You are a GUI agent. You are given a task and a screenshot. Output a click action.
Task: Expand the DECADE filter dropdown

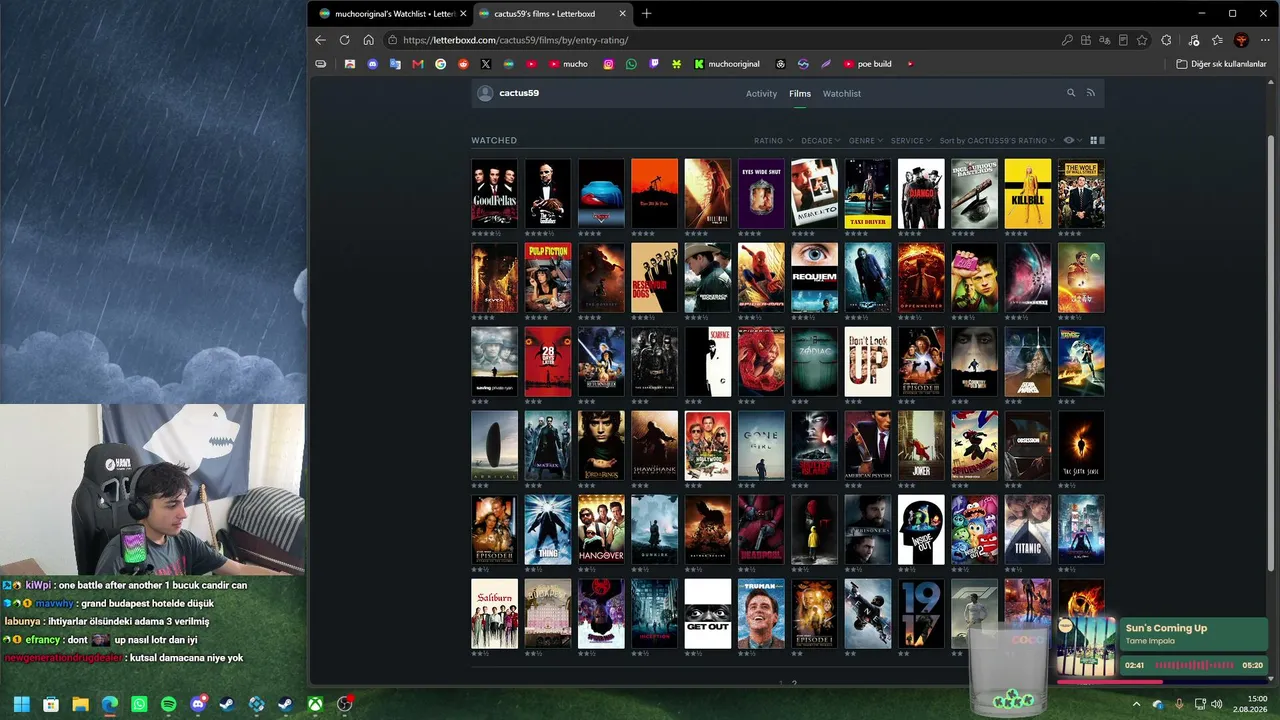click(821, 141)
